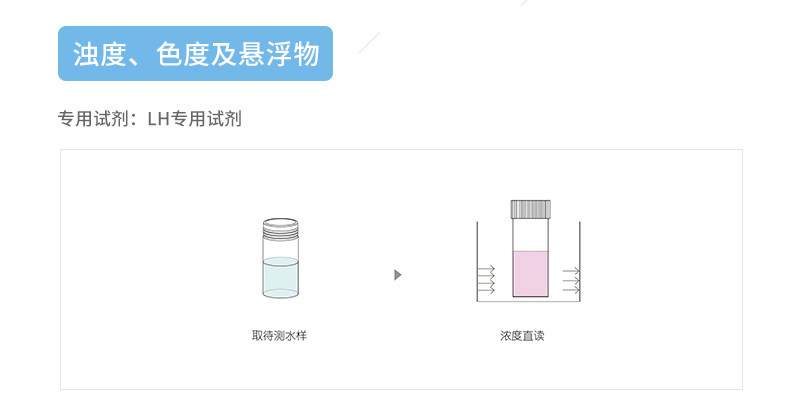This screenshot has width=800, height=410.
Task: Pick the pink liquid color in the cuvette
Action: 530,274
